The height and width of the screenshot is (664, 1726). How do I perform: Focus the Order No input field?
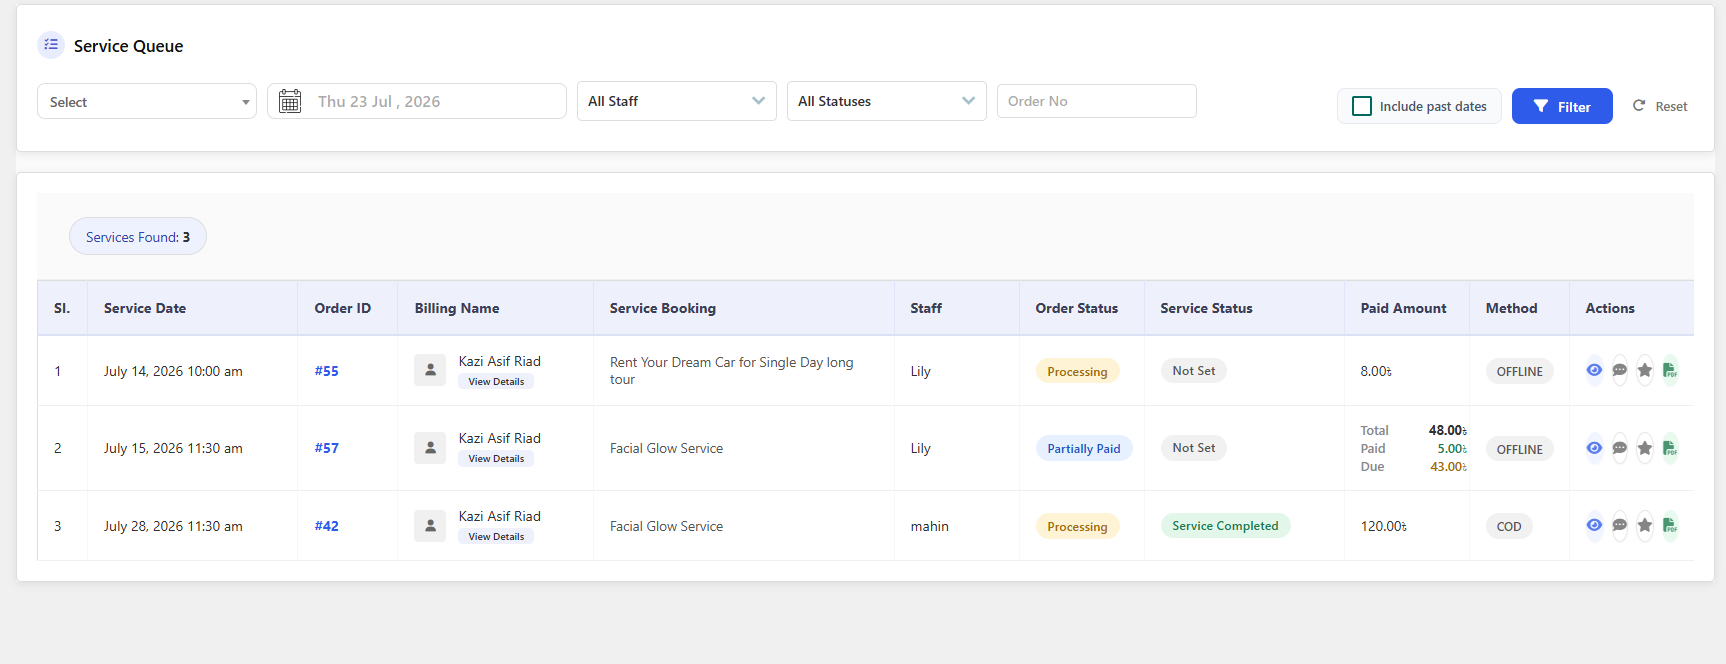[1097, 101]
